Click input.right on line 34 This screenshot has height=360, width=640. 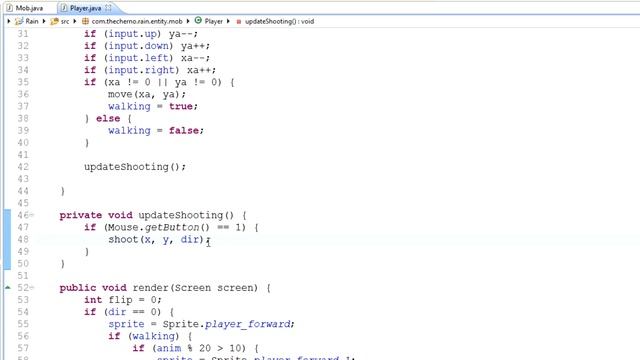point(142,70)
